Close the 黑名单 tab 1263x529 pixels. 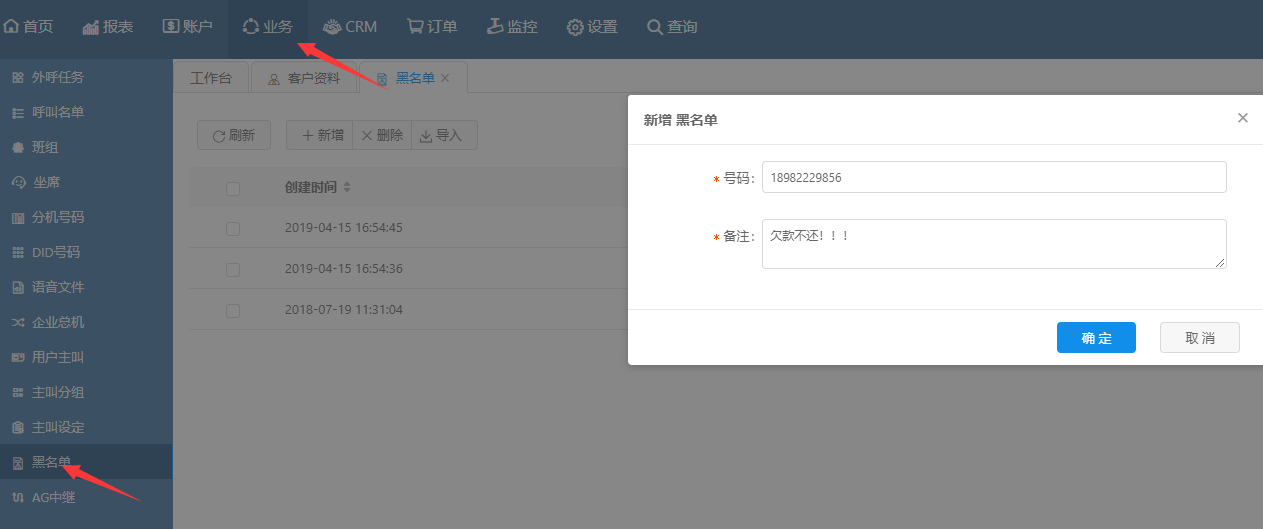[445, 78]
